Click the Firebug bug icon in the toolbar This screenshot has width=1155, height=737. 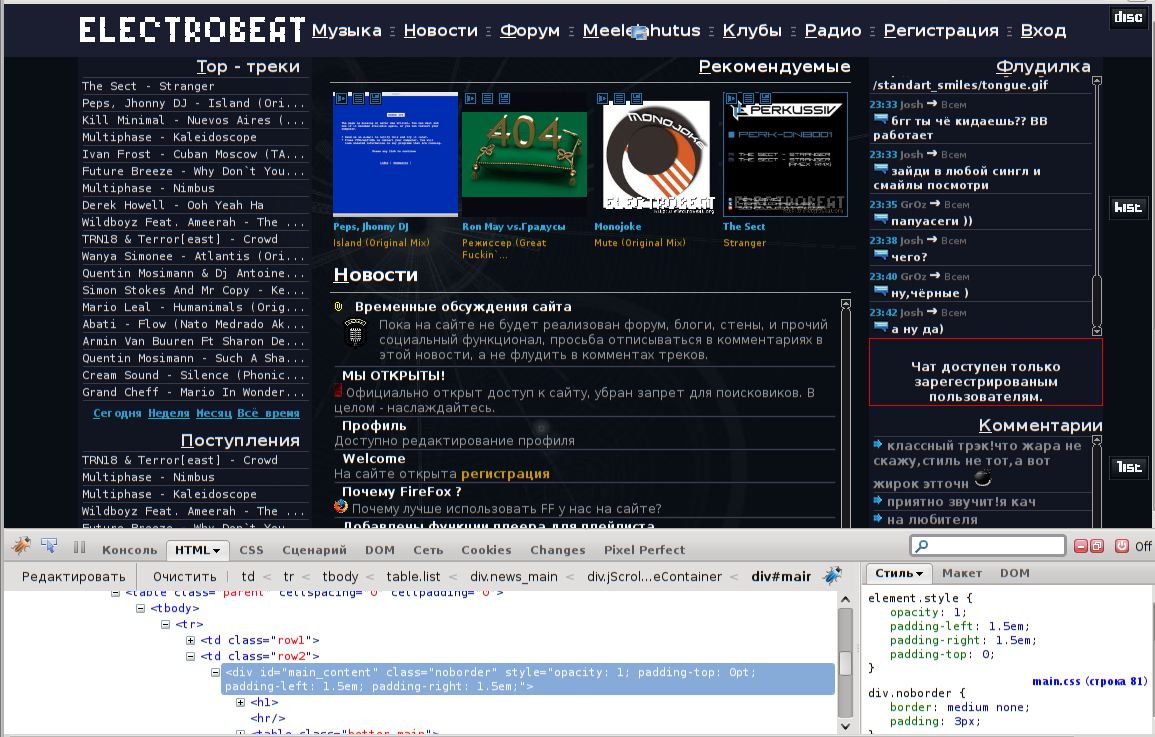(x=21, y=547)
